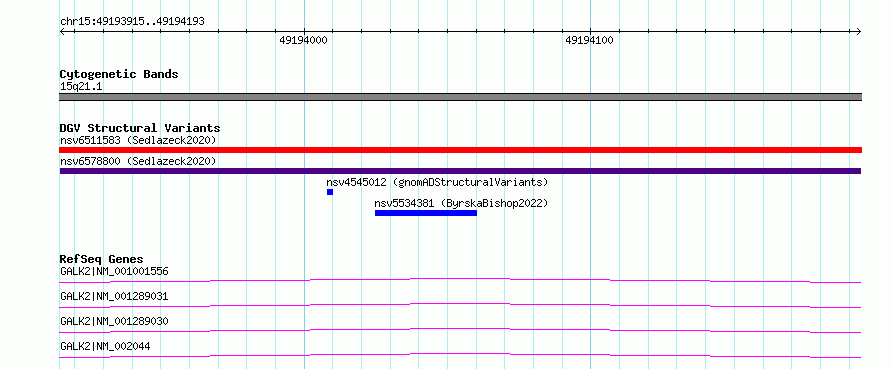The width and height of the screenshot is (890, 369).
Task: Click the magenta GALK2 NM_001289031 intron line
Action: point(460,305)
